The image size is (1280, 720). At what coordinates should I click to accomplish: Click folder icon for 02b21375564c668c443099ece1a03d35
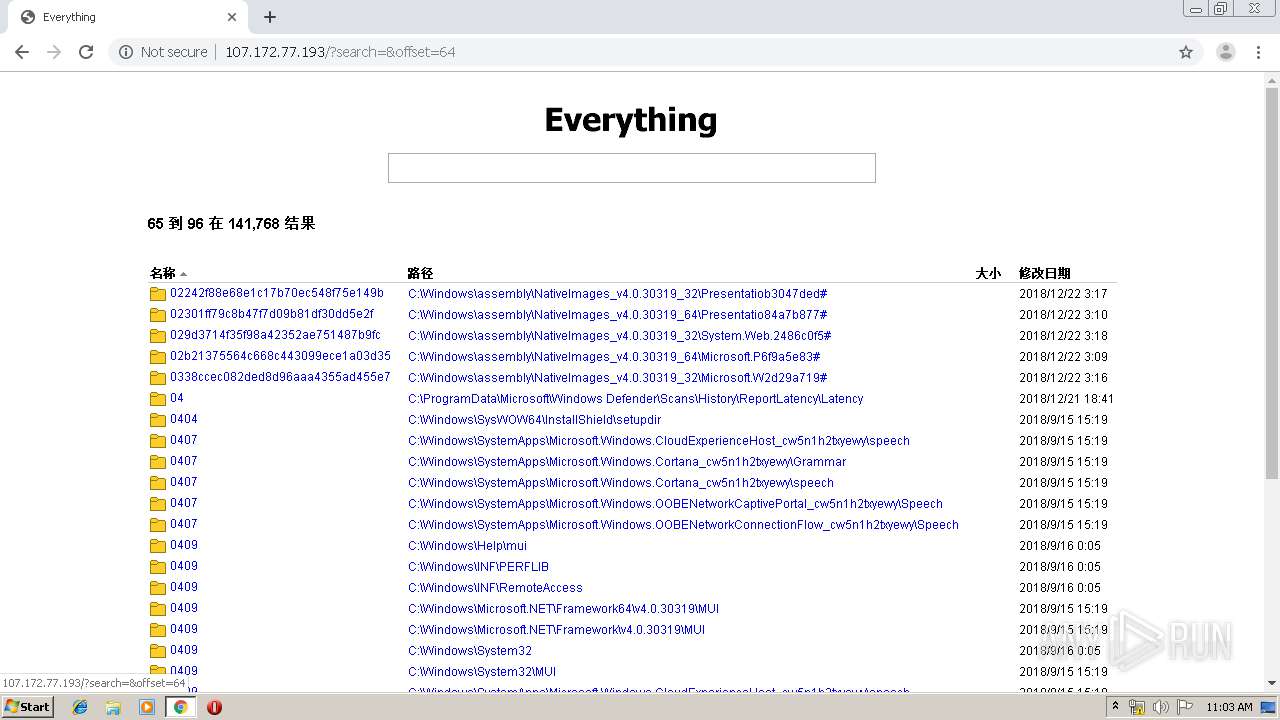click(158, 357)
